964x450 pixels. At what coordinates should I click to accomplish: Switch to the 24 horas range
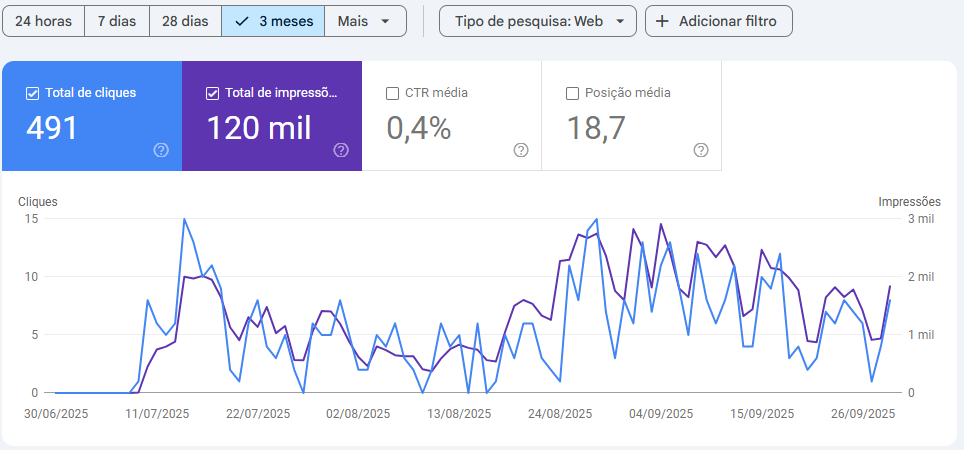[x=43, y=21]
